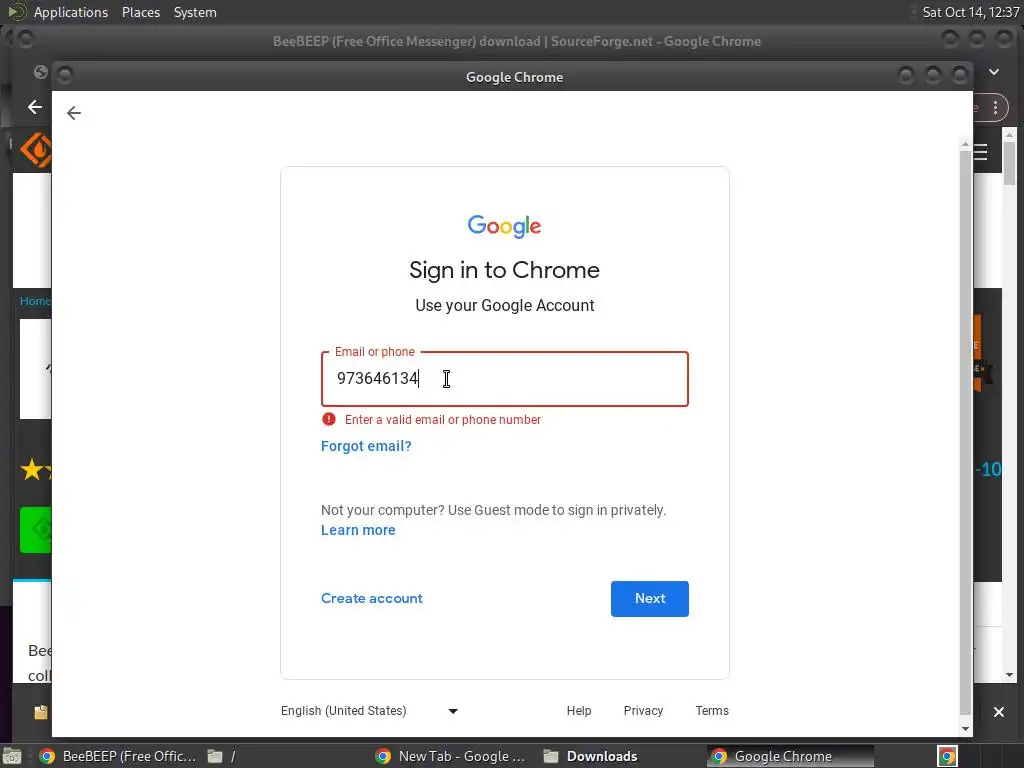The image size is (1024, 768).
Task: Click the SourceForge orange logo
Action: click(x=36, y=150)
